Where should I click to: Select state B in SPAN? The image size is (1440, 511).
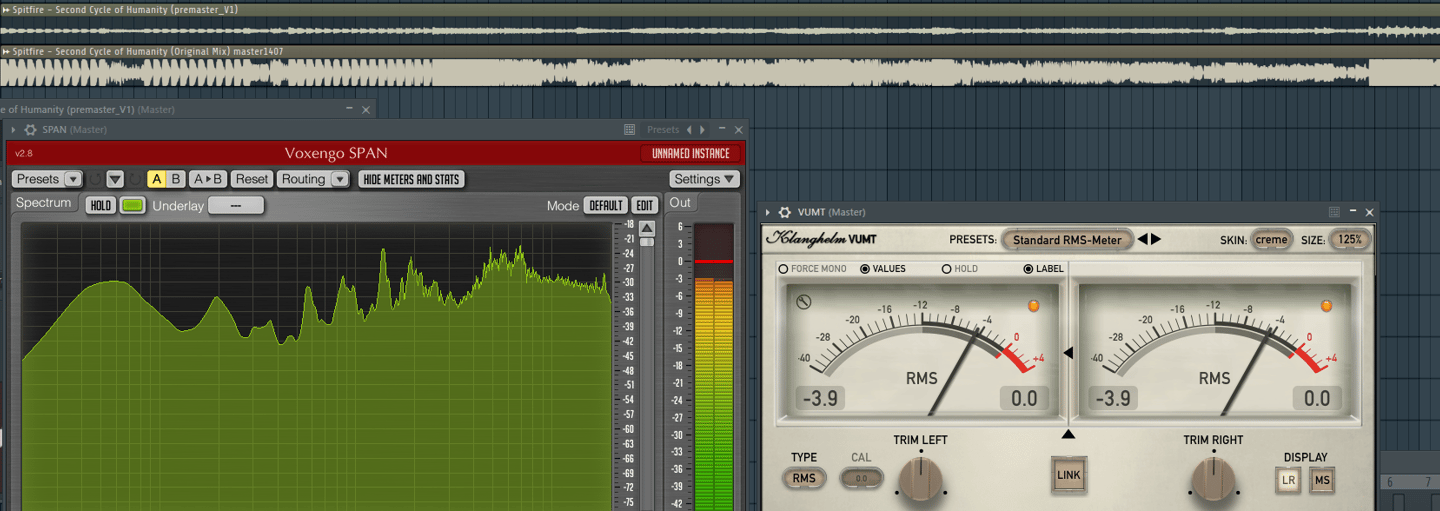[x=175, y=179]
